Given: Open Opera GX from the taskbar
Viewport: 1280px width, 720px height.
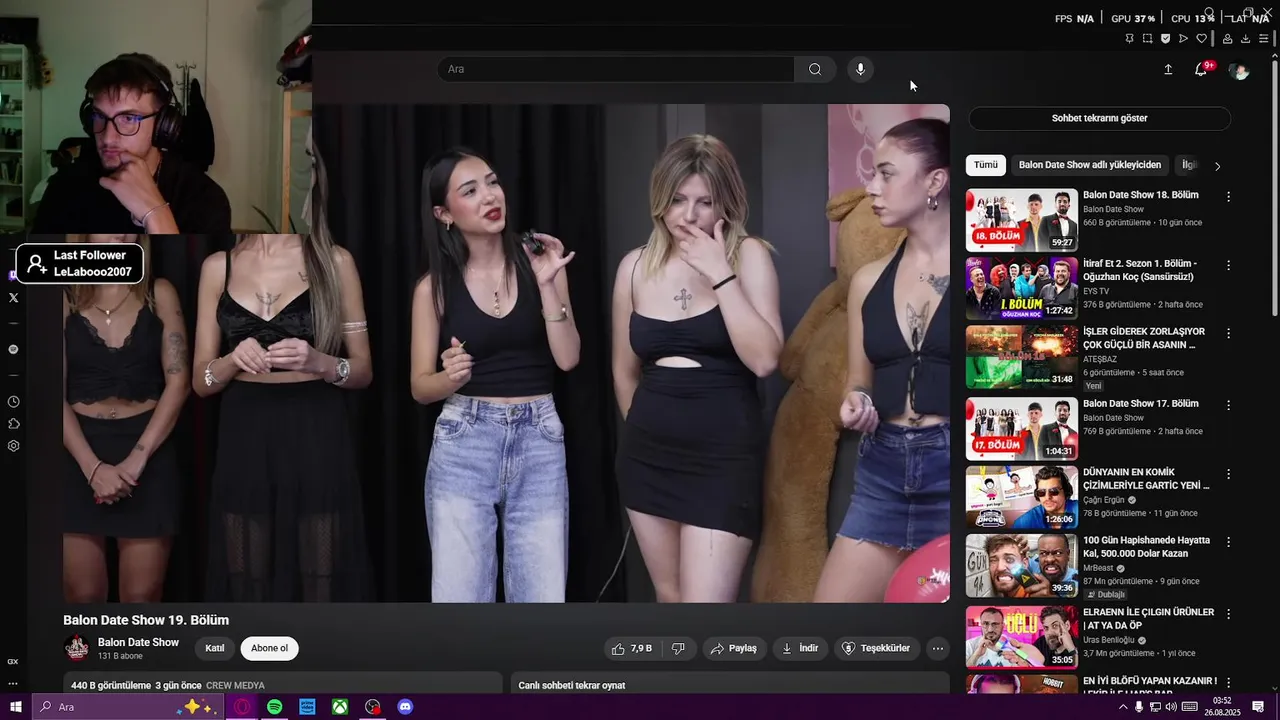Looking at the screenshot, I should 243,707.
